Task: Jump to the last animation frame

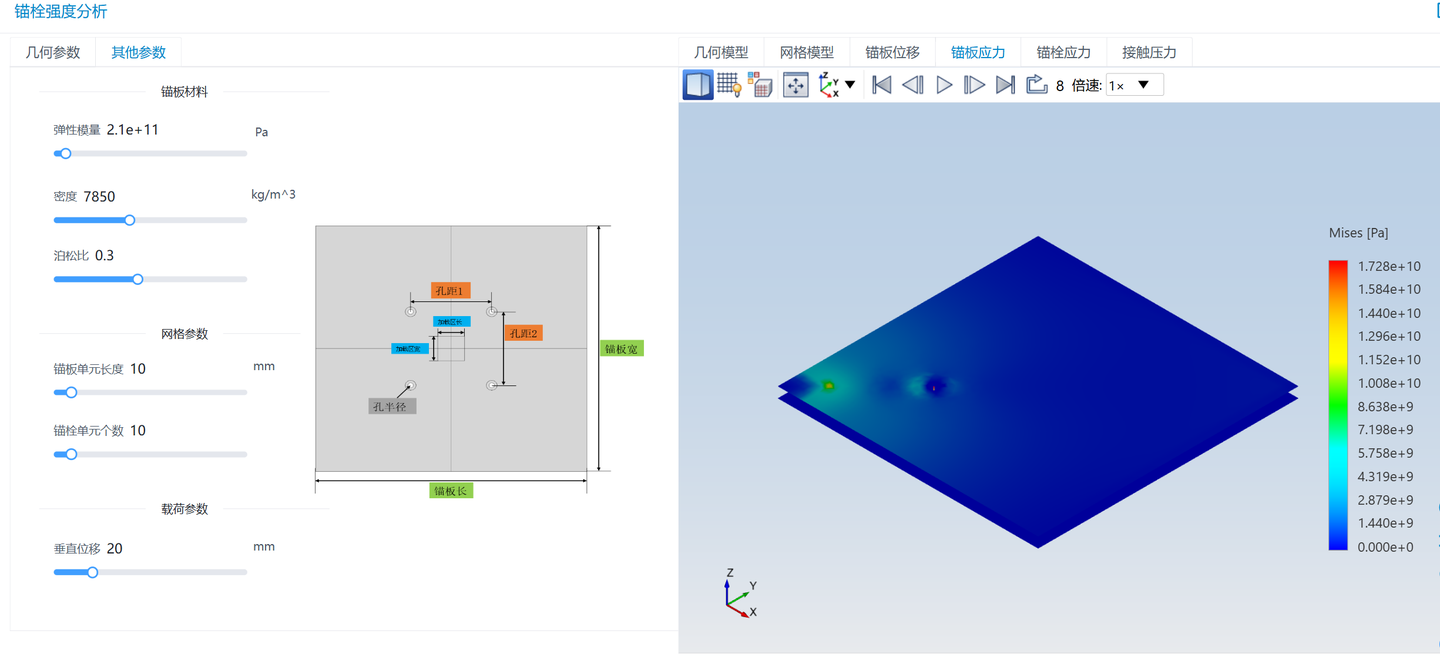Action: tap(1006, 85)
